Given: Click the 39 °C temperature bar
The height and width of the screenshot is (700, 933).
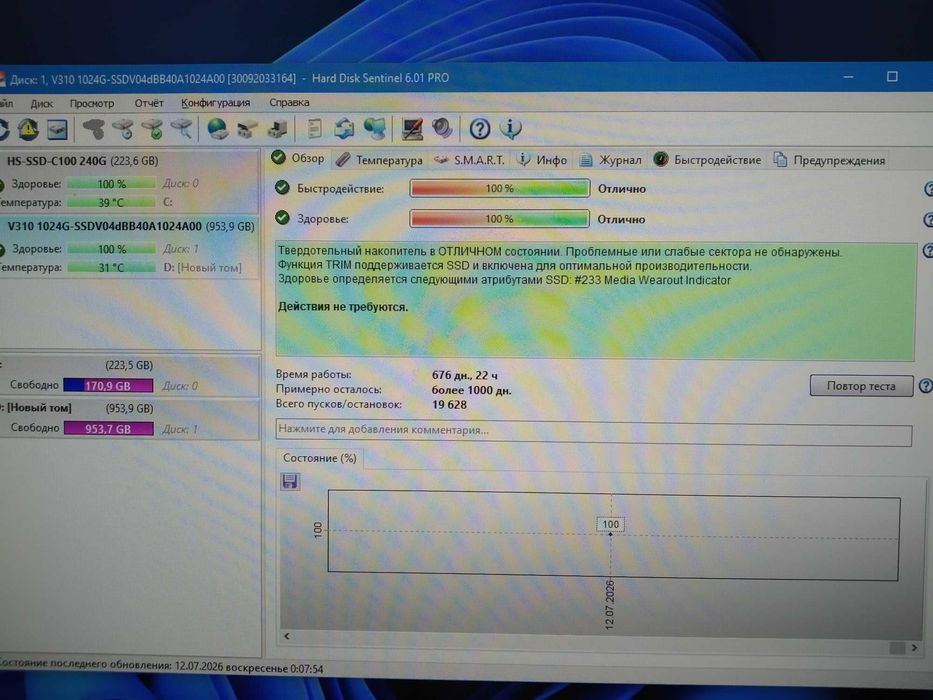Looking at the screenshot, I should click(111, 202).
